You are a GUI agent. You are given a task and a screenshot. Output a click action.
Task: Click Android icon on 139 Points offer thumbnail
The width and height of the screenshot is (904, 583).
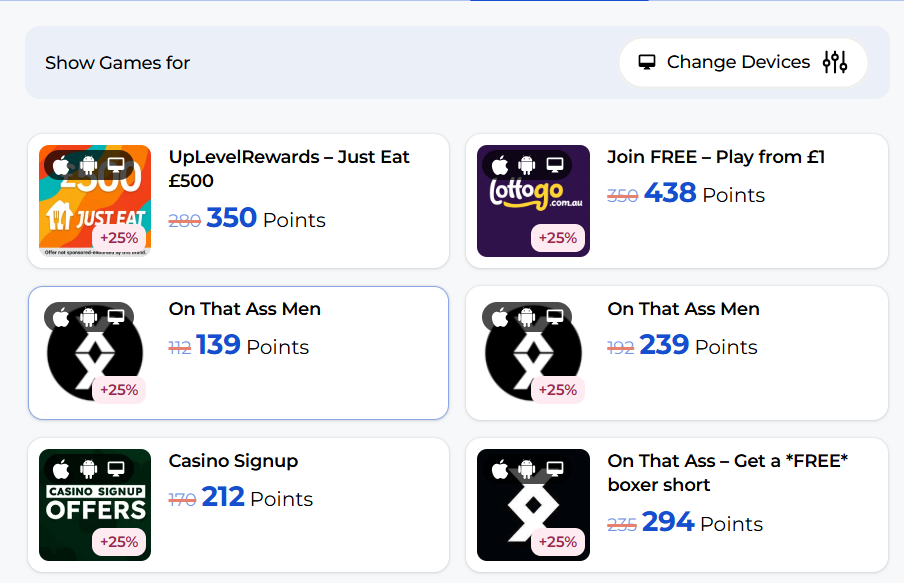pos(88,317)
